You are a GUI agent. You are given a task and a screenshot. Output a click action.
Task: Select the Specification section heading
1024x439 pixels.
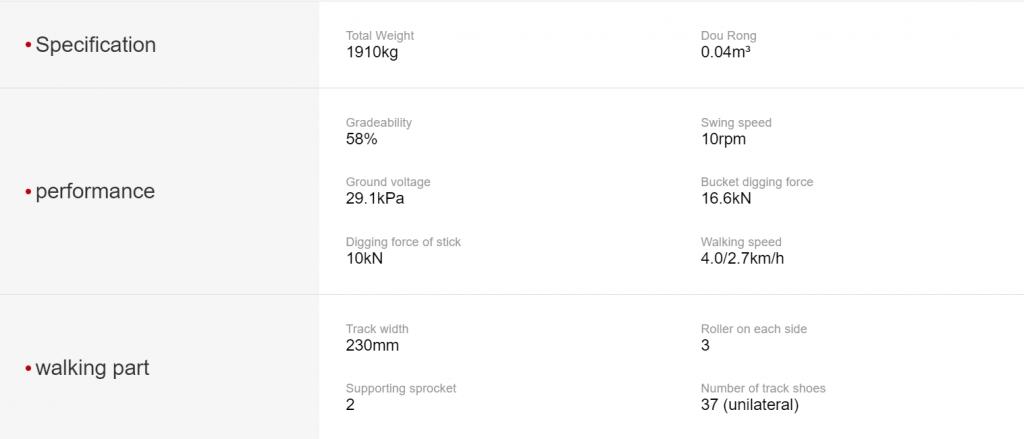[x=95, y=44]
